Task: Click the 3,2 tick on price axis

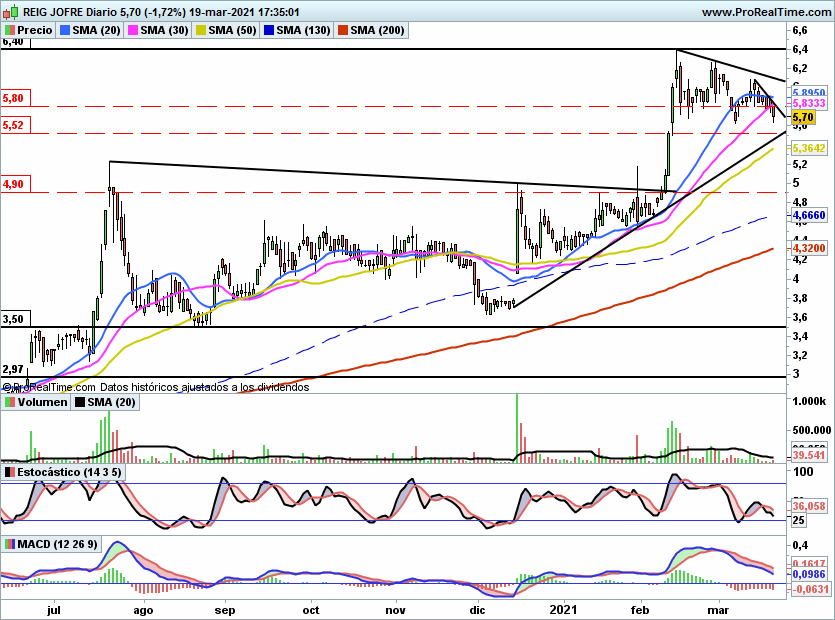Action: (800, 355)
